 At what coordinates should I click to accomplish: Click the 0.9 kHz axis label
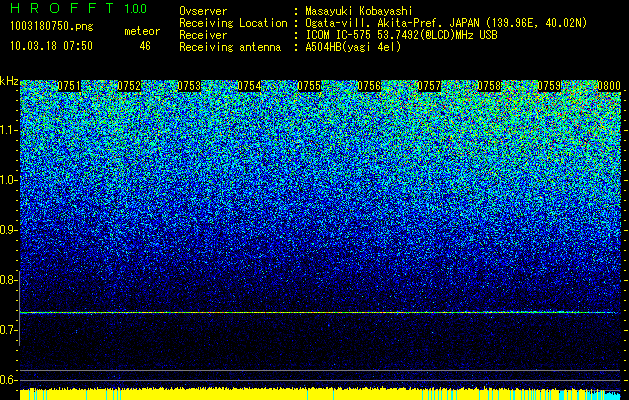click(x=8, y=230)
